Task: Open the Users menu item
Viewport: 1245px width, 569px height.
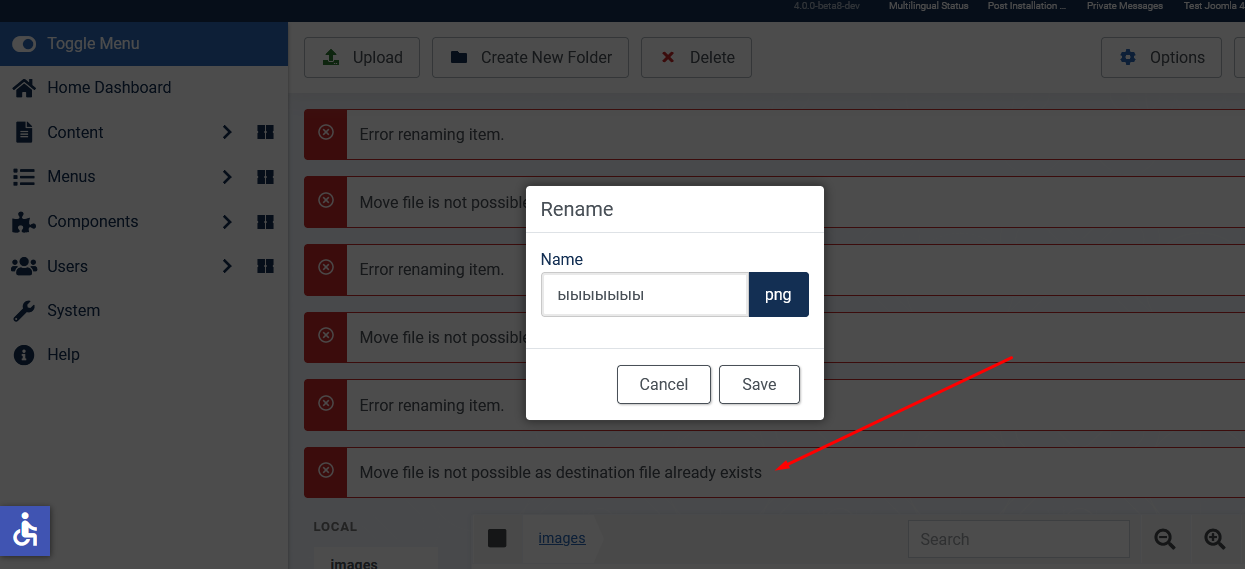Action: (x=67, y=266)
